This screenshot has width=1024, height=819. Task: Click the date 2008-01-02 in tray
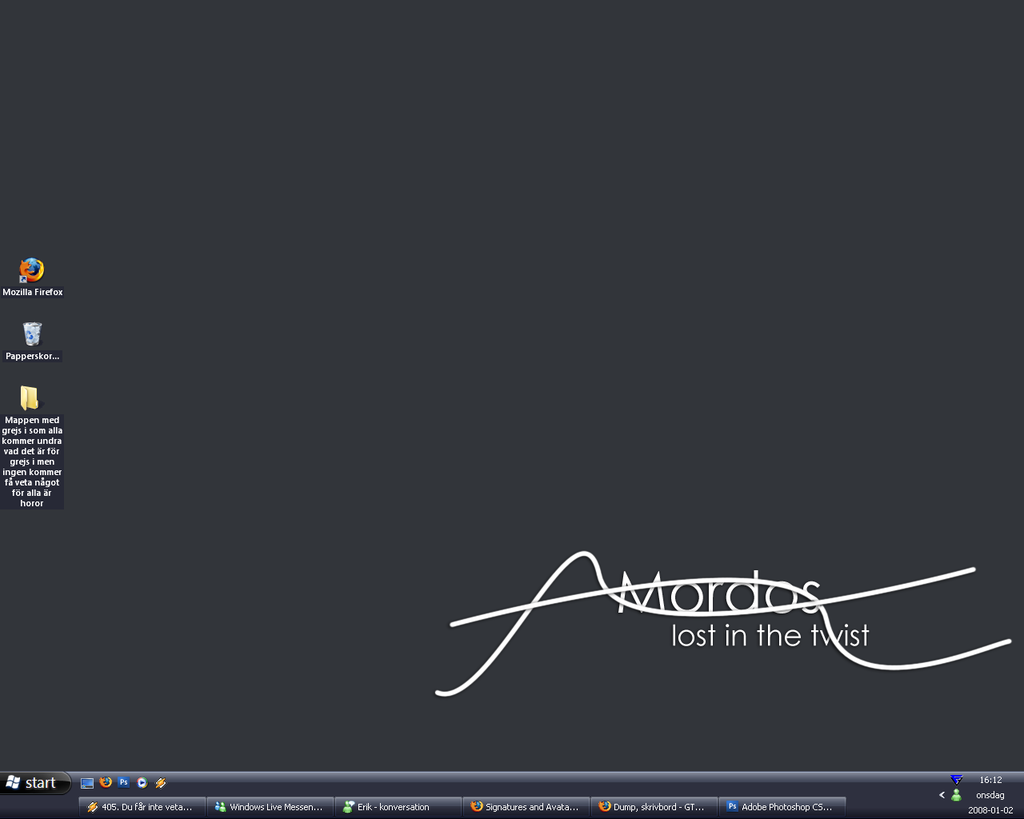[x=990, y=810]
